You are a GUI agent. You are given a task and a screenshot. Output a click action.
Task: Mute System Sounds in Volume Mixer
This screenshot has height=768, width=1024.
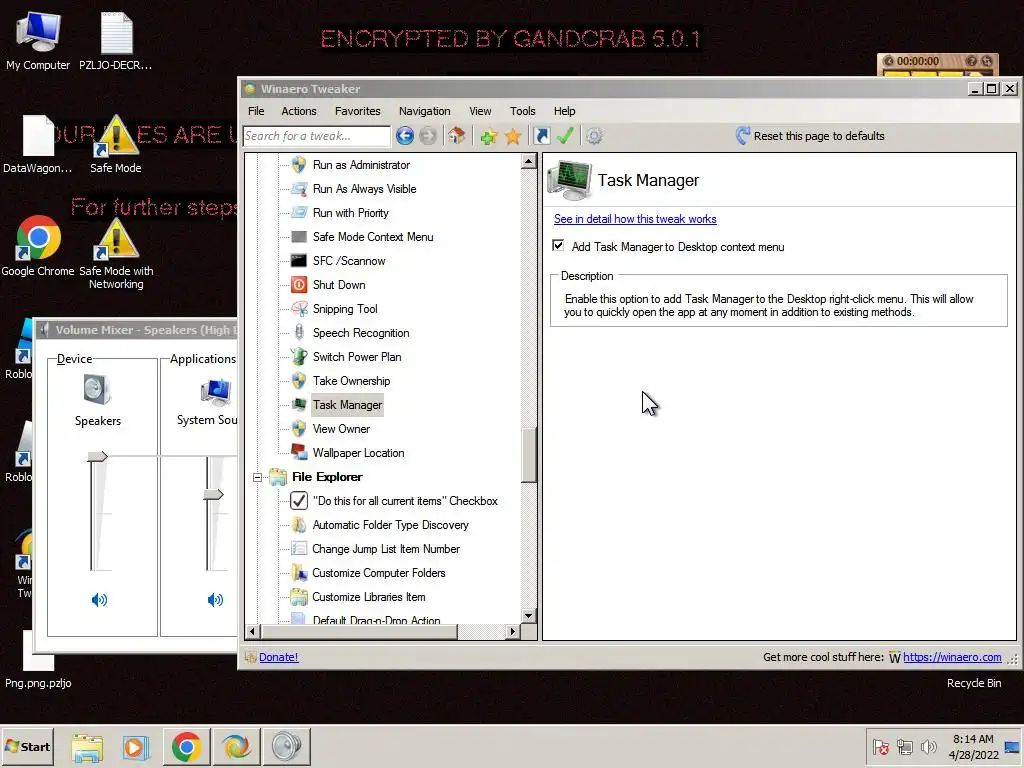tap(215, 600)
